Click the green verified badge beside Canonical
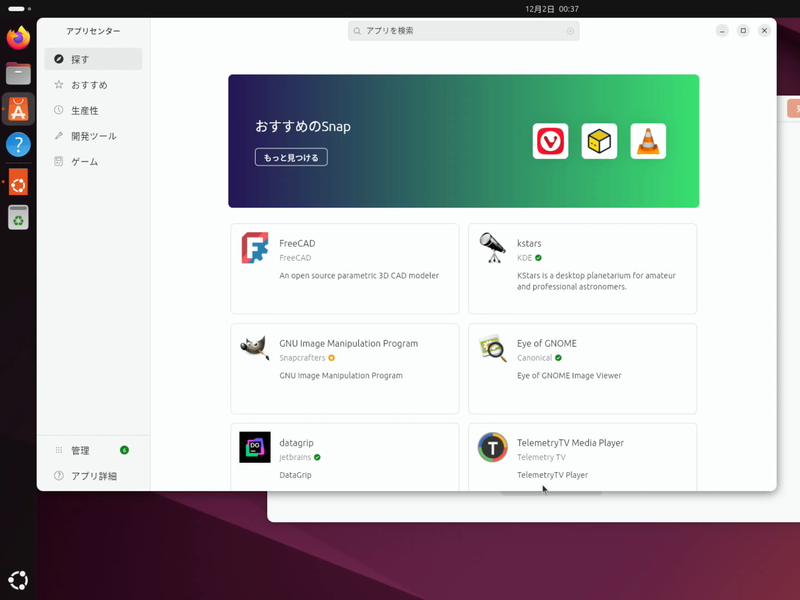The width and height of the screenshot is (800, 600). 558,358
